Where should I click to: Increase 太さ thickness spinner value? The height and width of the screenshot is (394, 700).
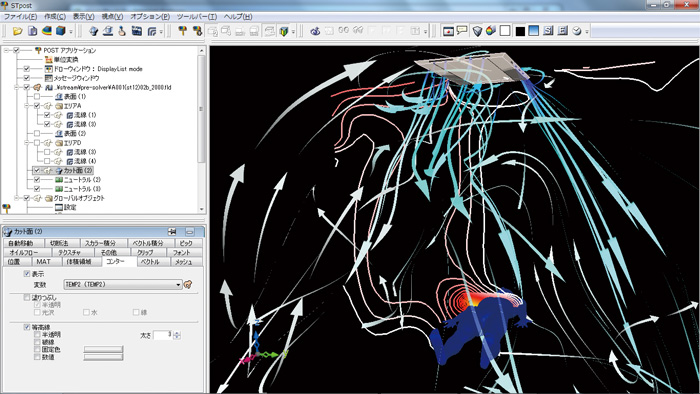(177, 333)
